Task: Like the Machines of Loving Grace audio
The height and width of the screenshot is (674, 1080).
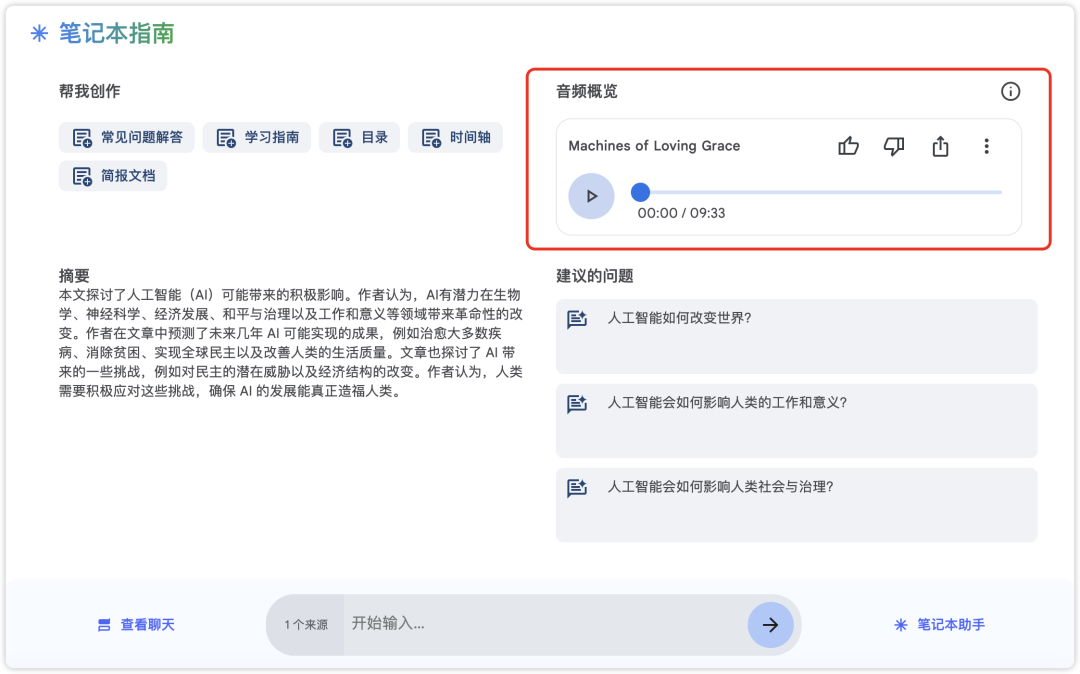Action: 847,146
